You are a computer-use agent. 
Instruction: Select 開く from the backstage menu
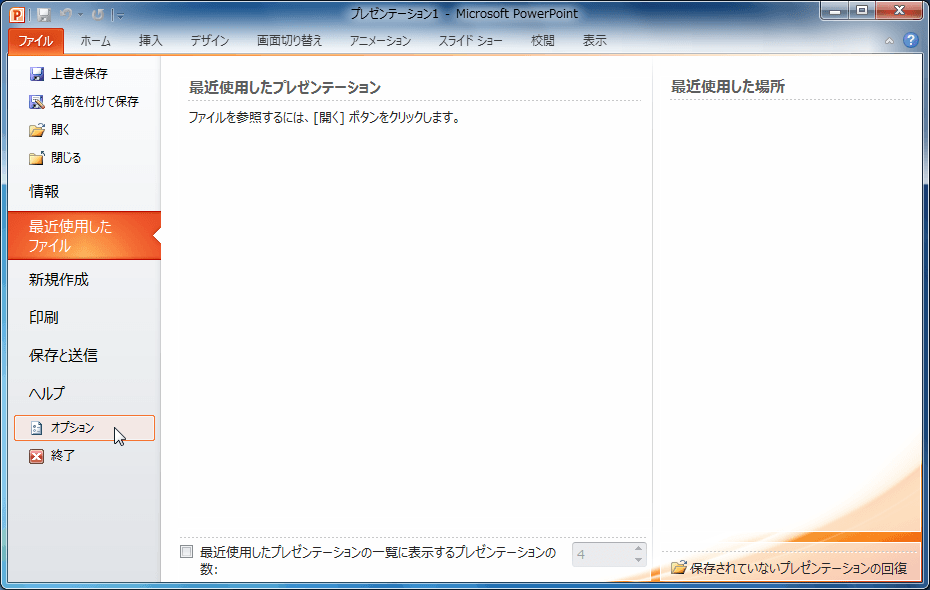[x=84, y=130]
